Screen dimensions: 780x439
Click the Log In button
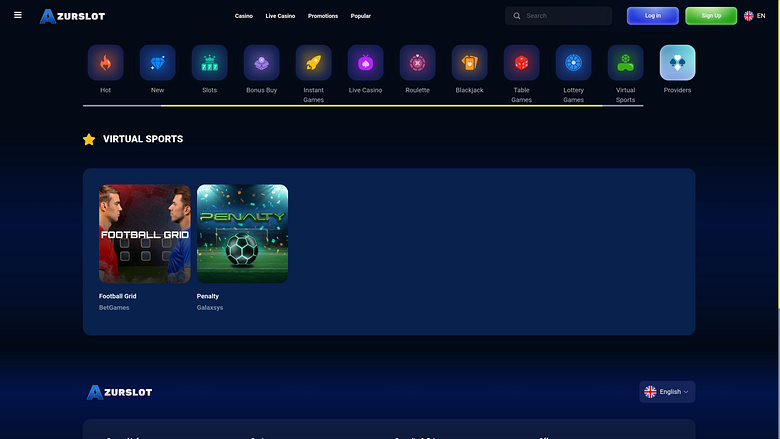pos(653,16)
